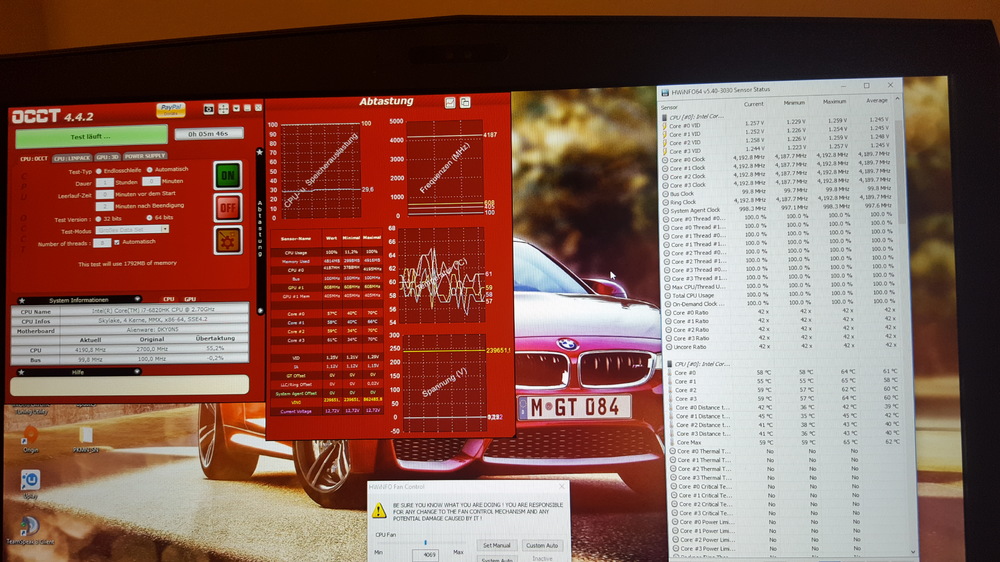
Task: Click the camera screenshot icon in OCCT header
Action: (x=208, y=108)
